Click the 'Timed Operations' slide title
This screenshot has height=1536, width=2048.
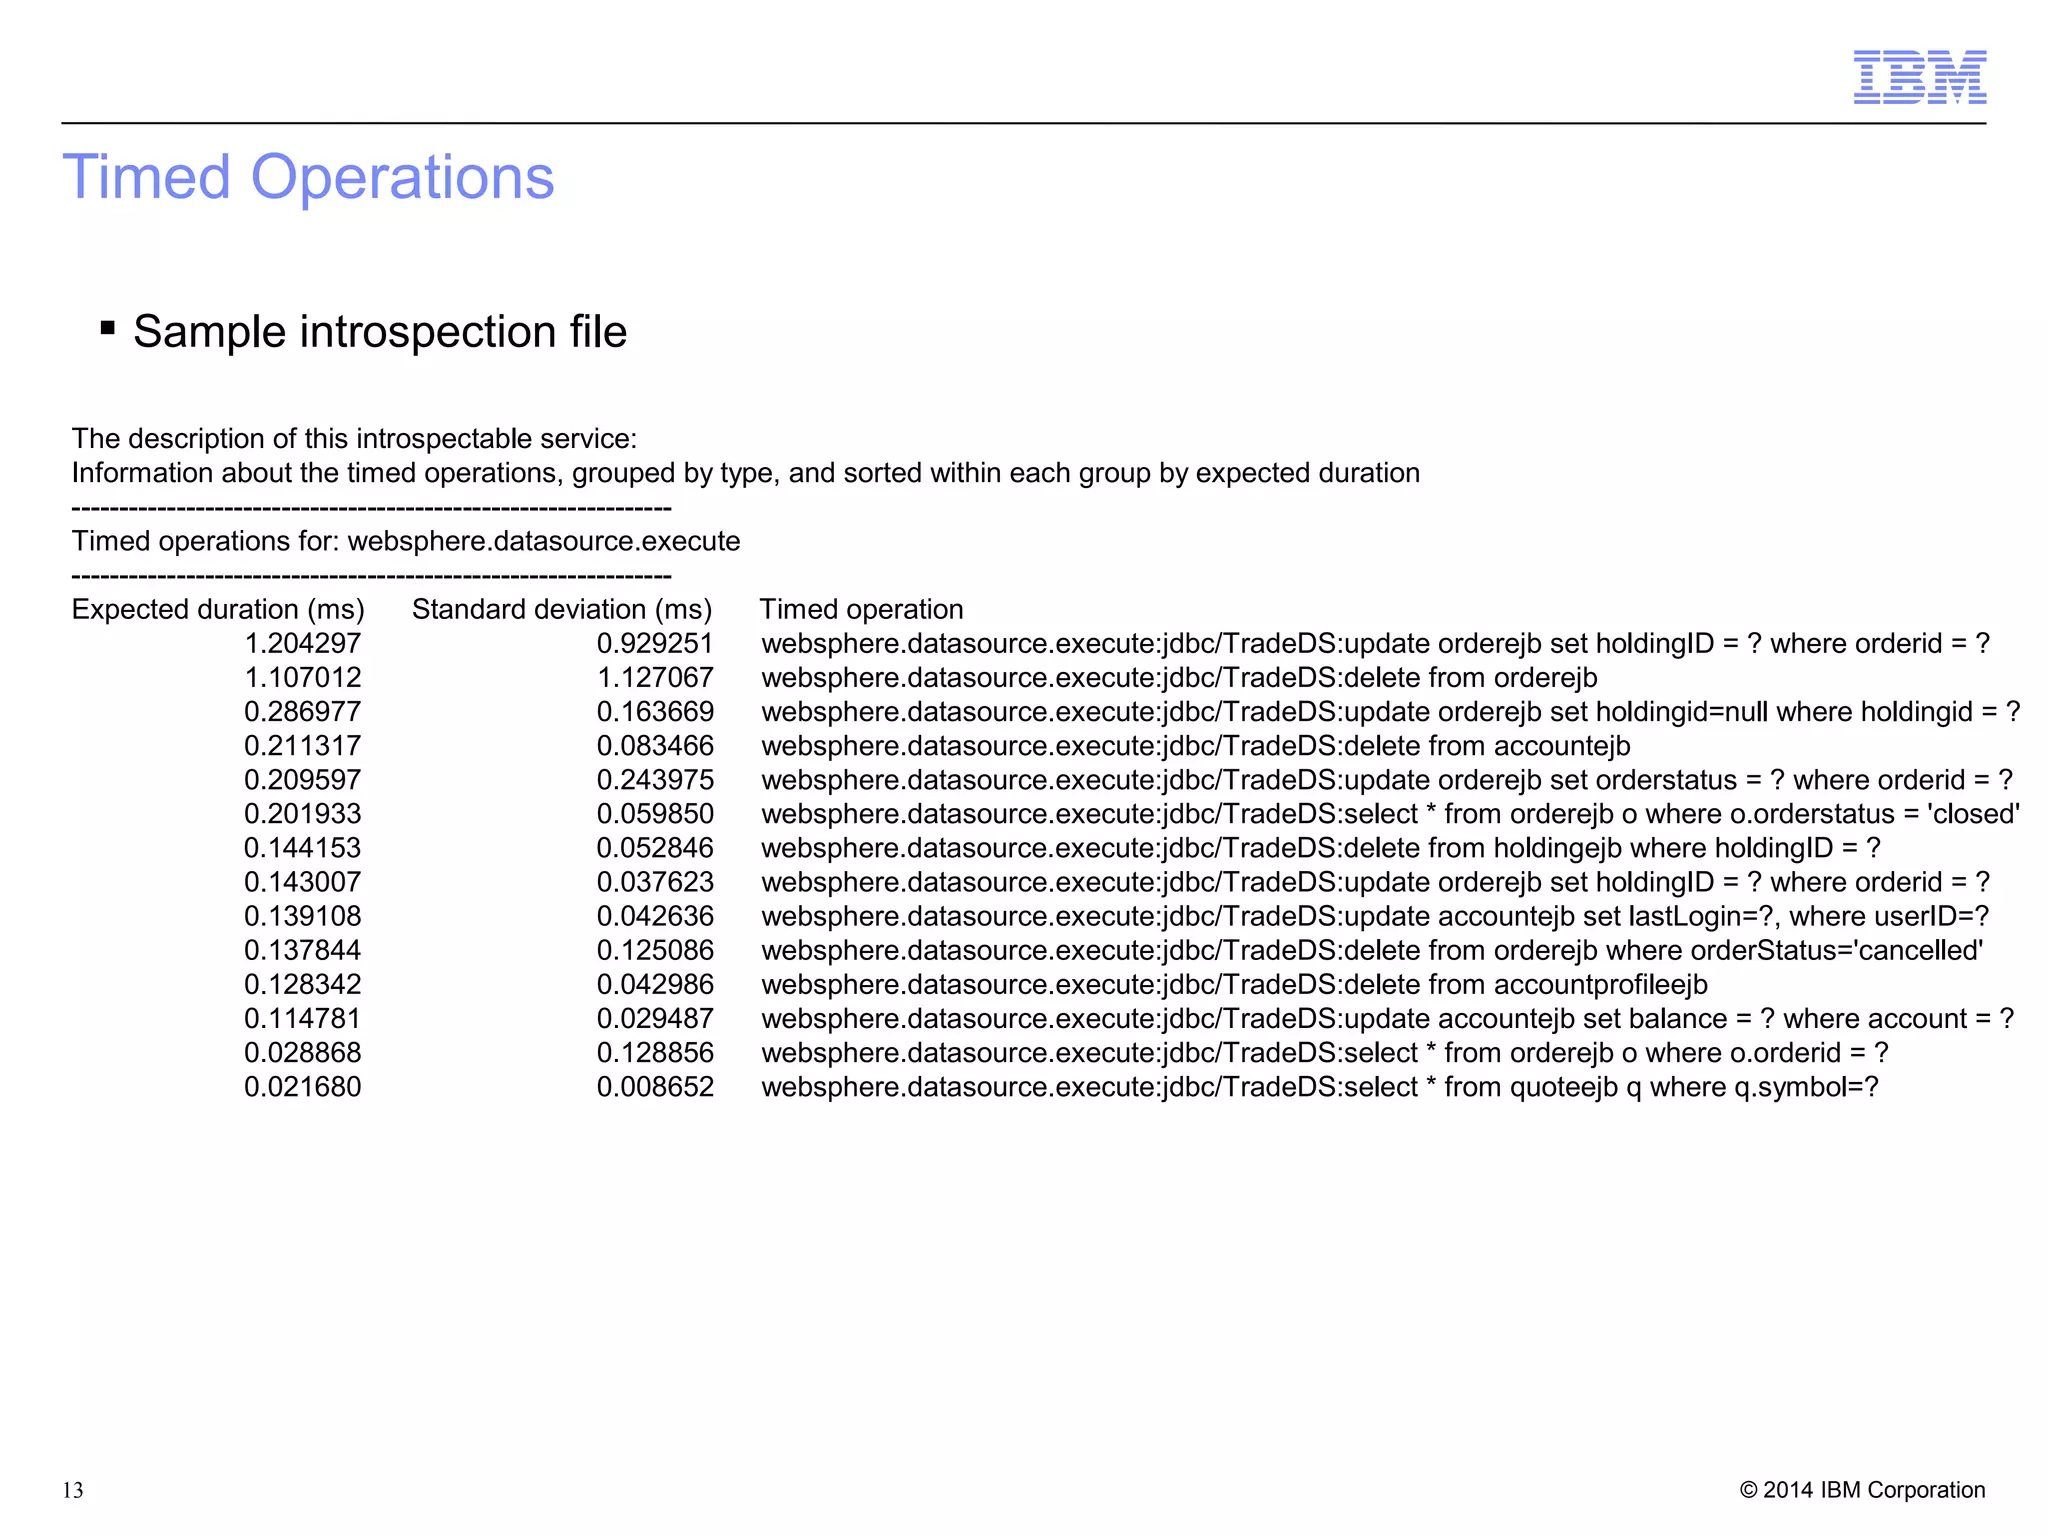click(x=308, y=177)
